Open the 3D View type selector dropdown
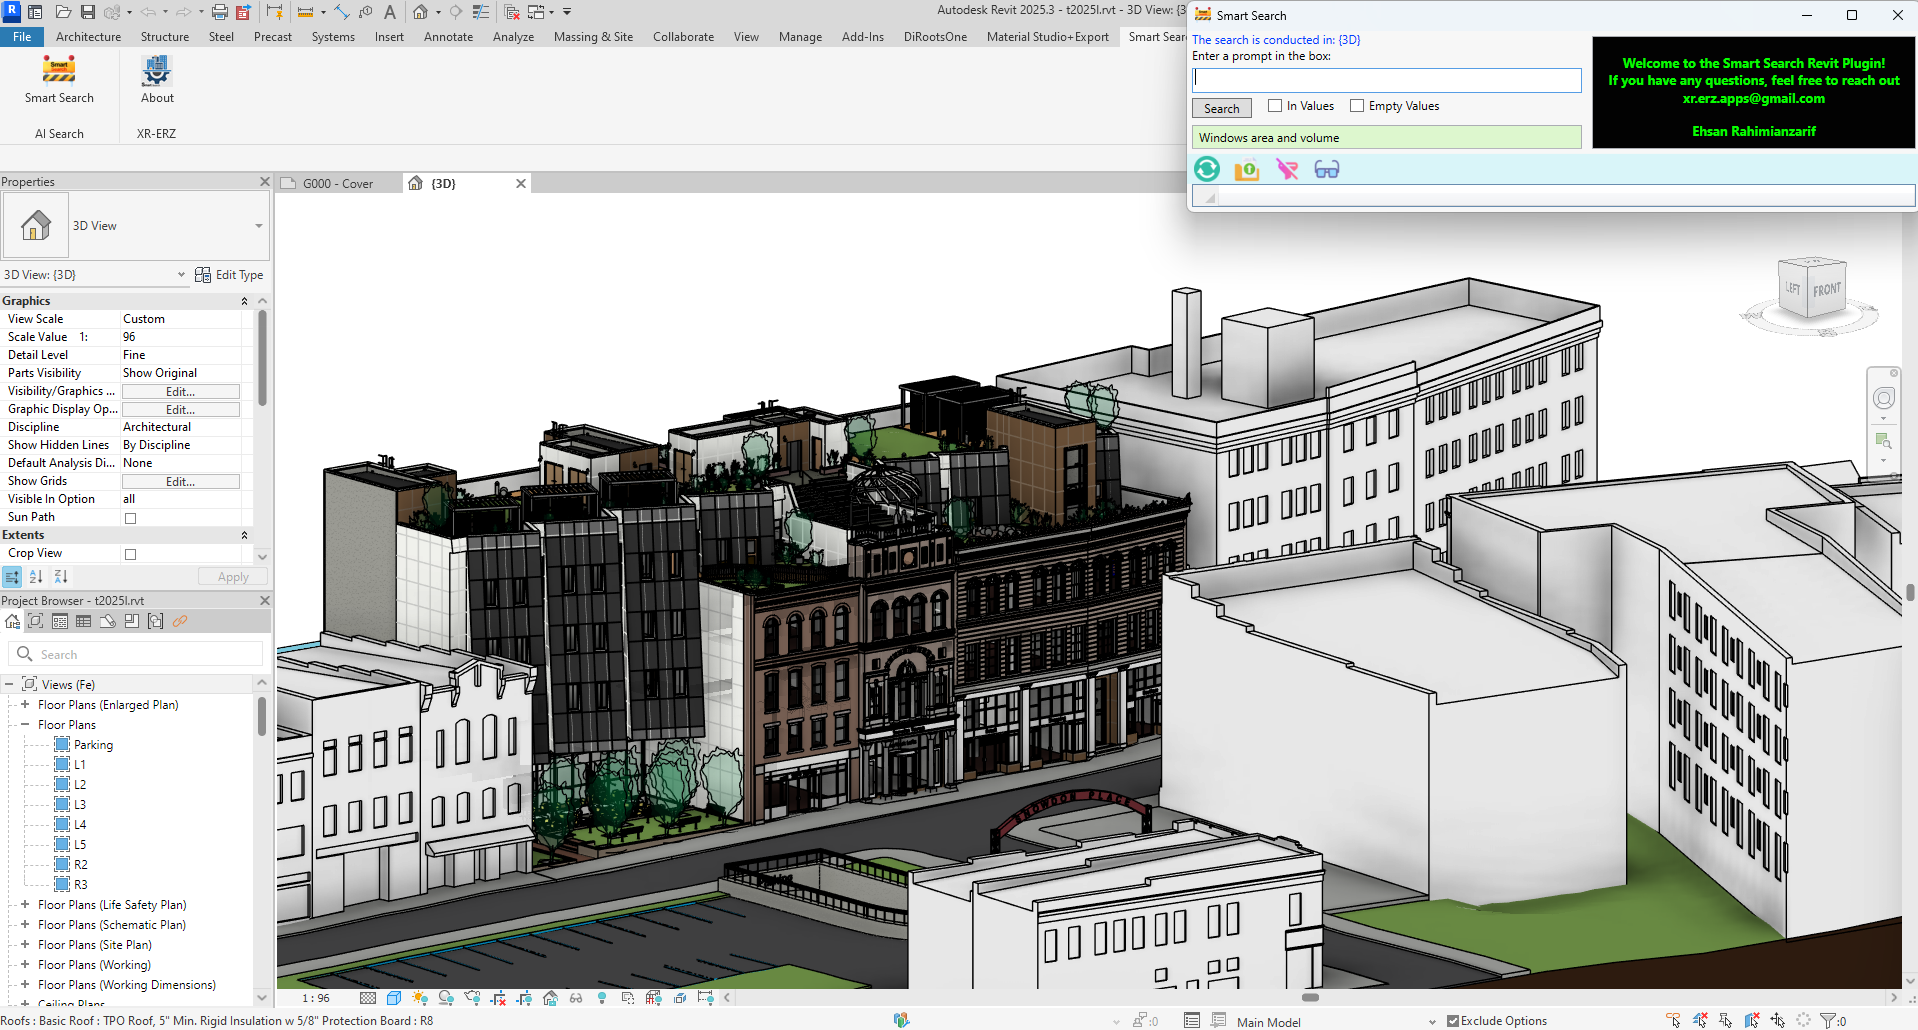 [258, 226]
